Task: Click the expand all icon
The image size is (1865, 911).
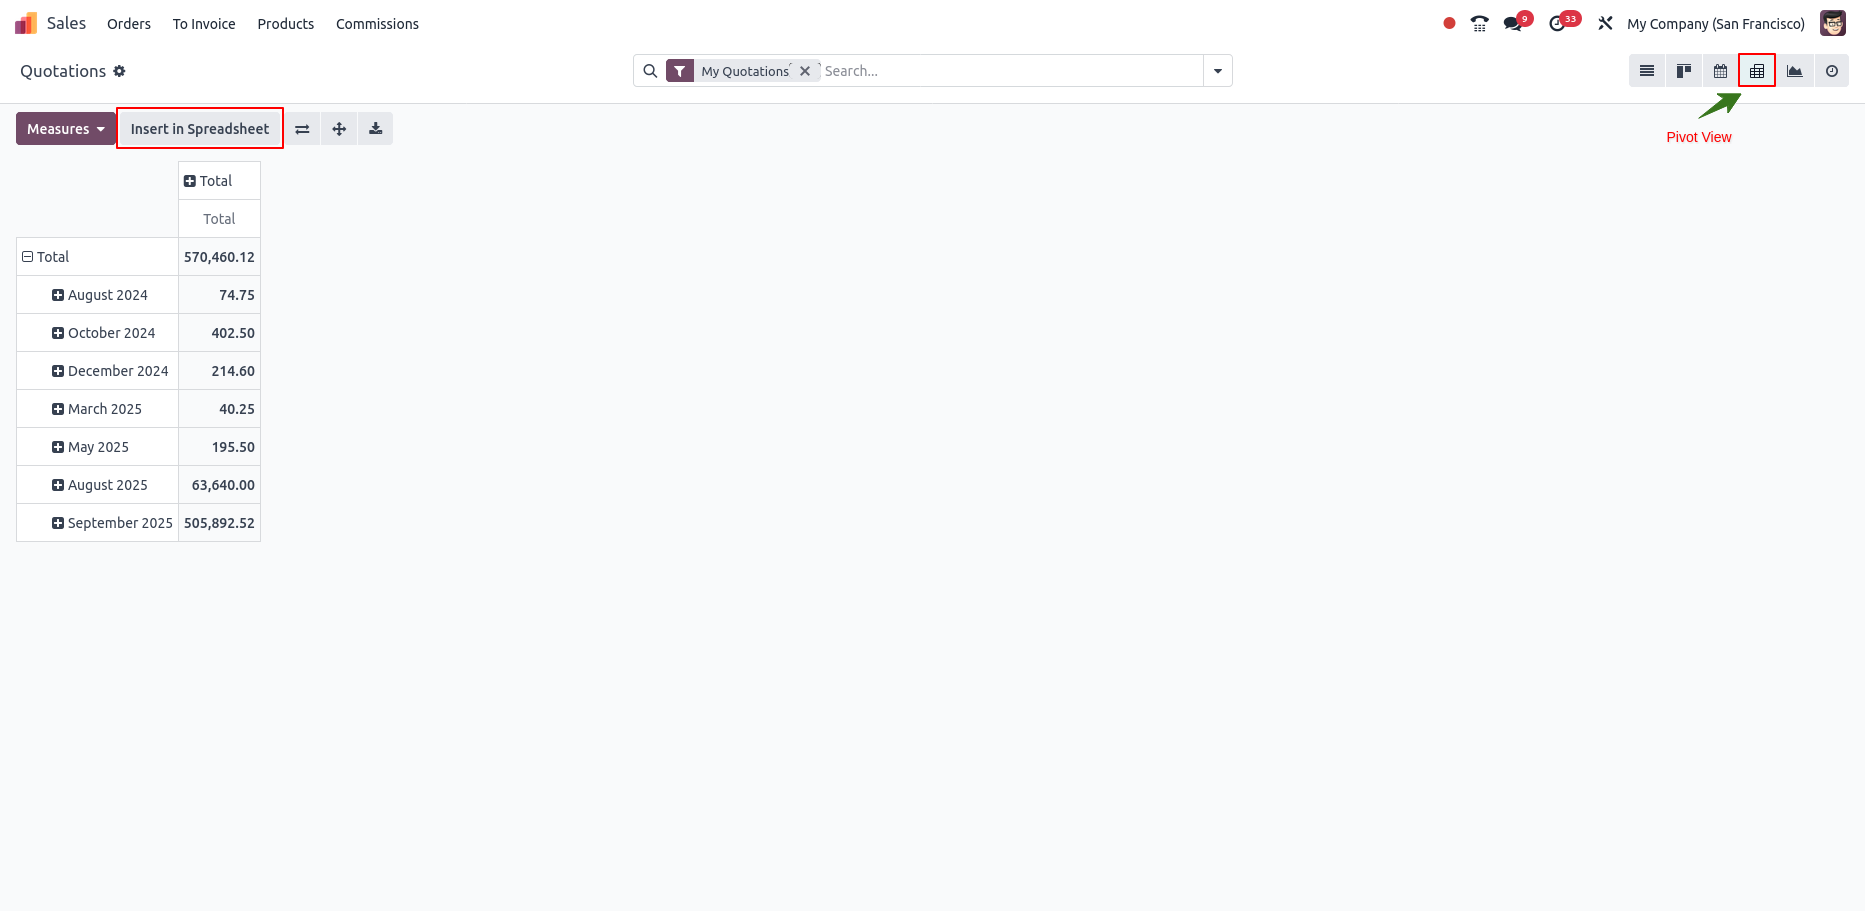Action: pyautogui.click(x=339, y=129)
